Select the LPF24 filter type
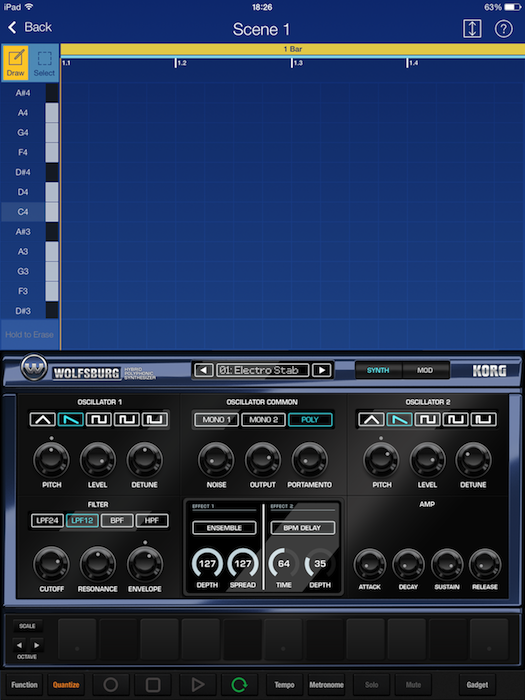 pyautogui.click(x=47, y=521)
